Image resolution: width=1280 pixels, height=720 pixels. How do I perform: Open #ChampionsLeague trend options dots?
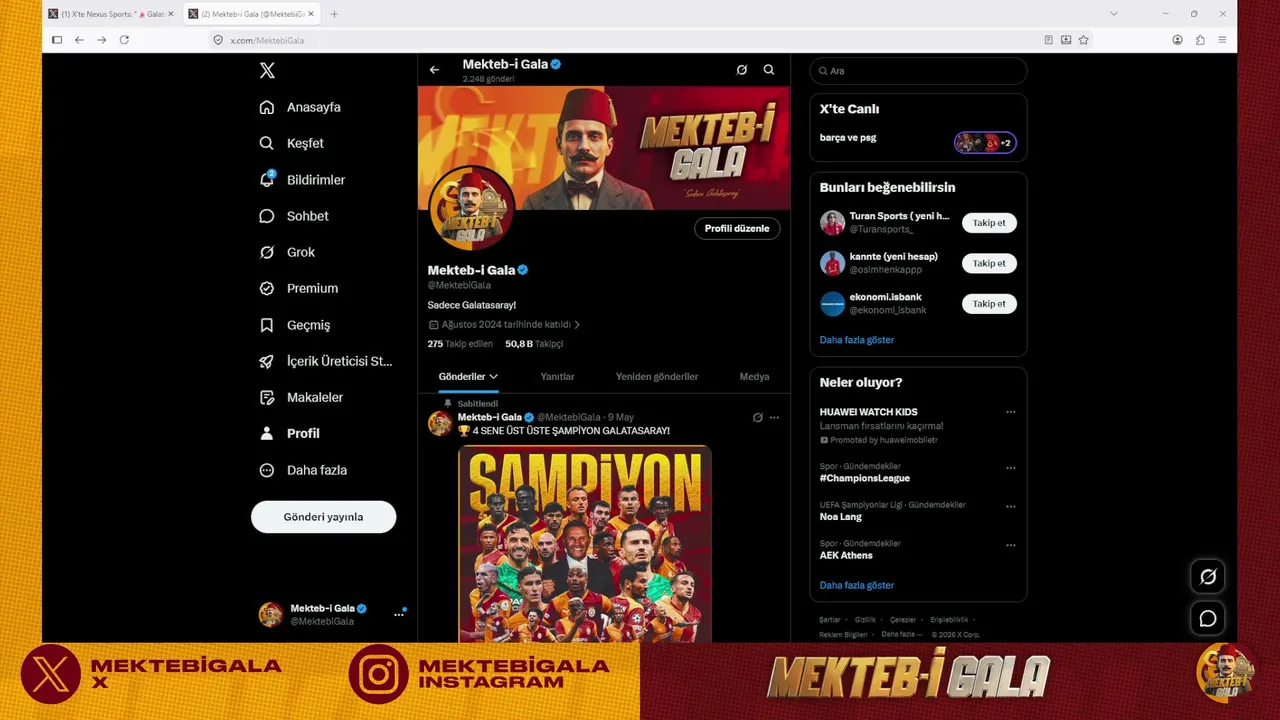(1010, 468)
